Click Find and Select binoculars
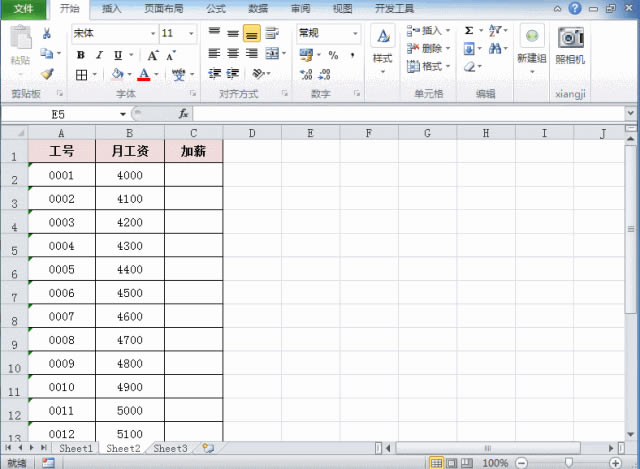The width and height of the screenshot is (640, 469). click(495, 49)
